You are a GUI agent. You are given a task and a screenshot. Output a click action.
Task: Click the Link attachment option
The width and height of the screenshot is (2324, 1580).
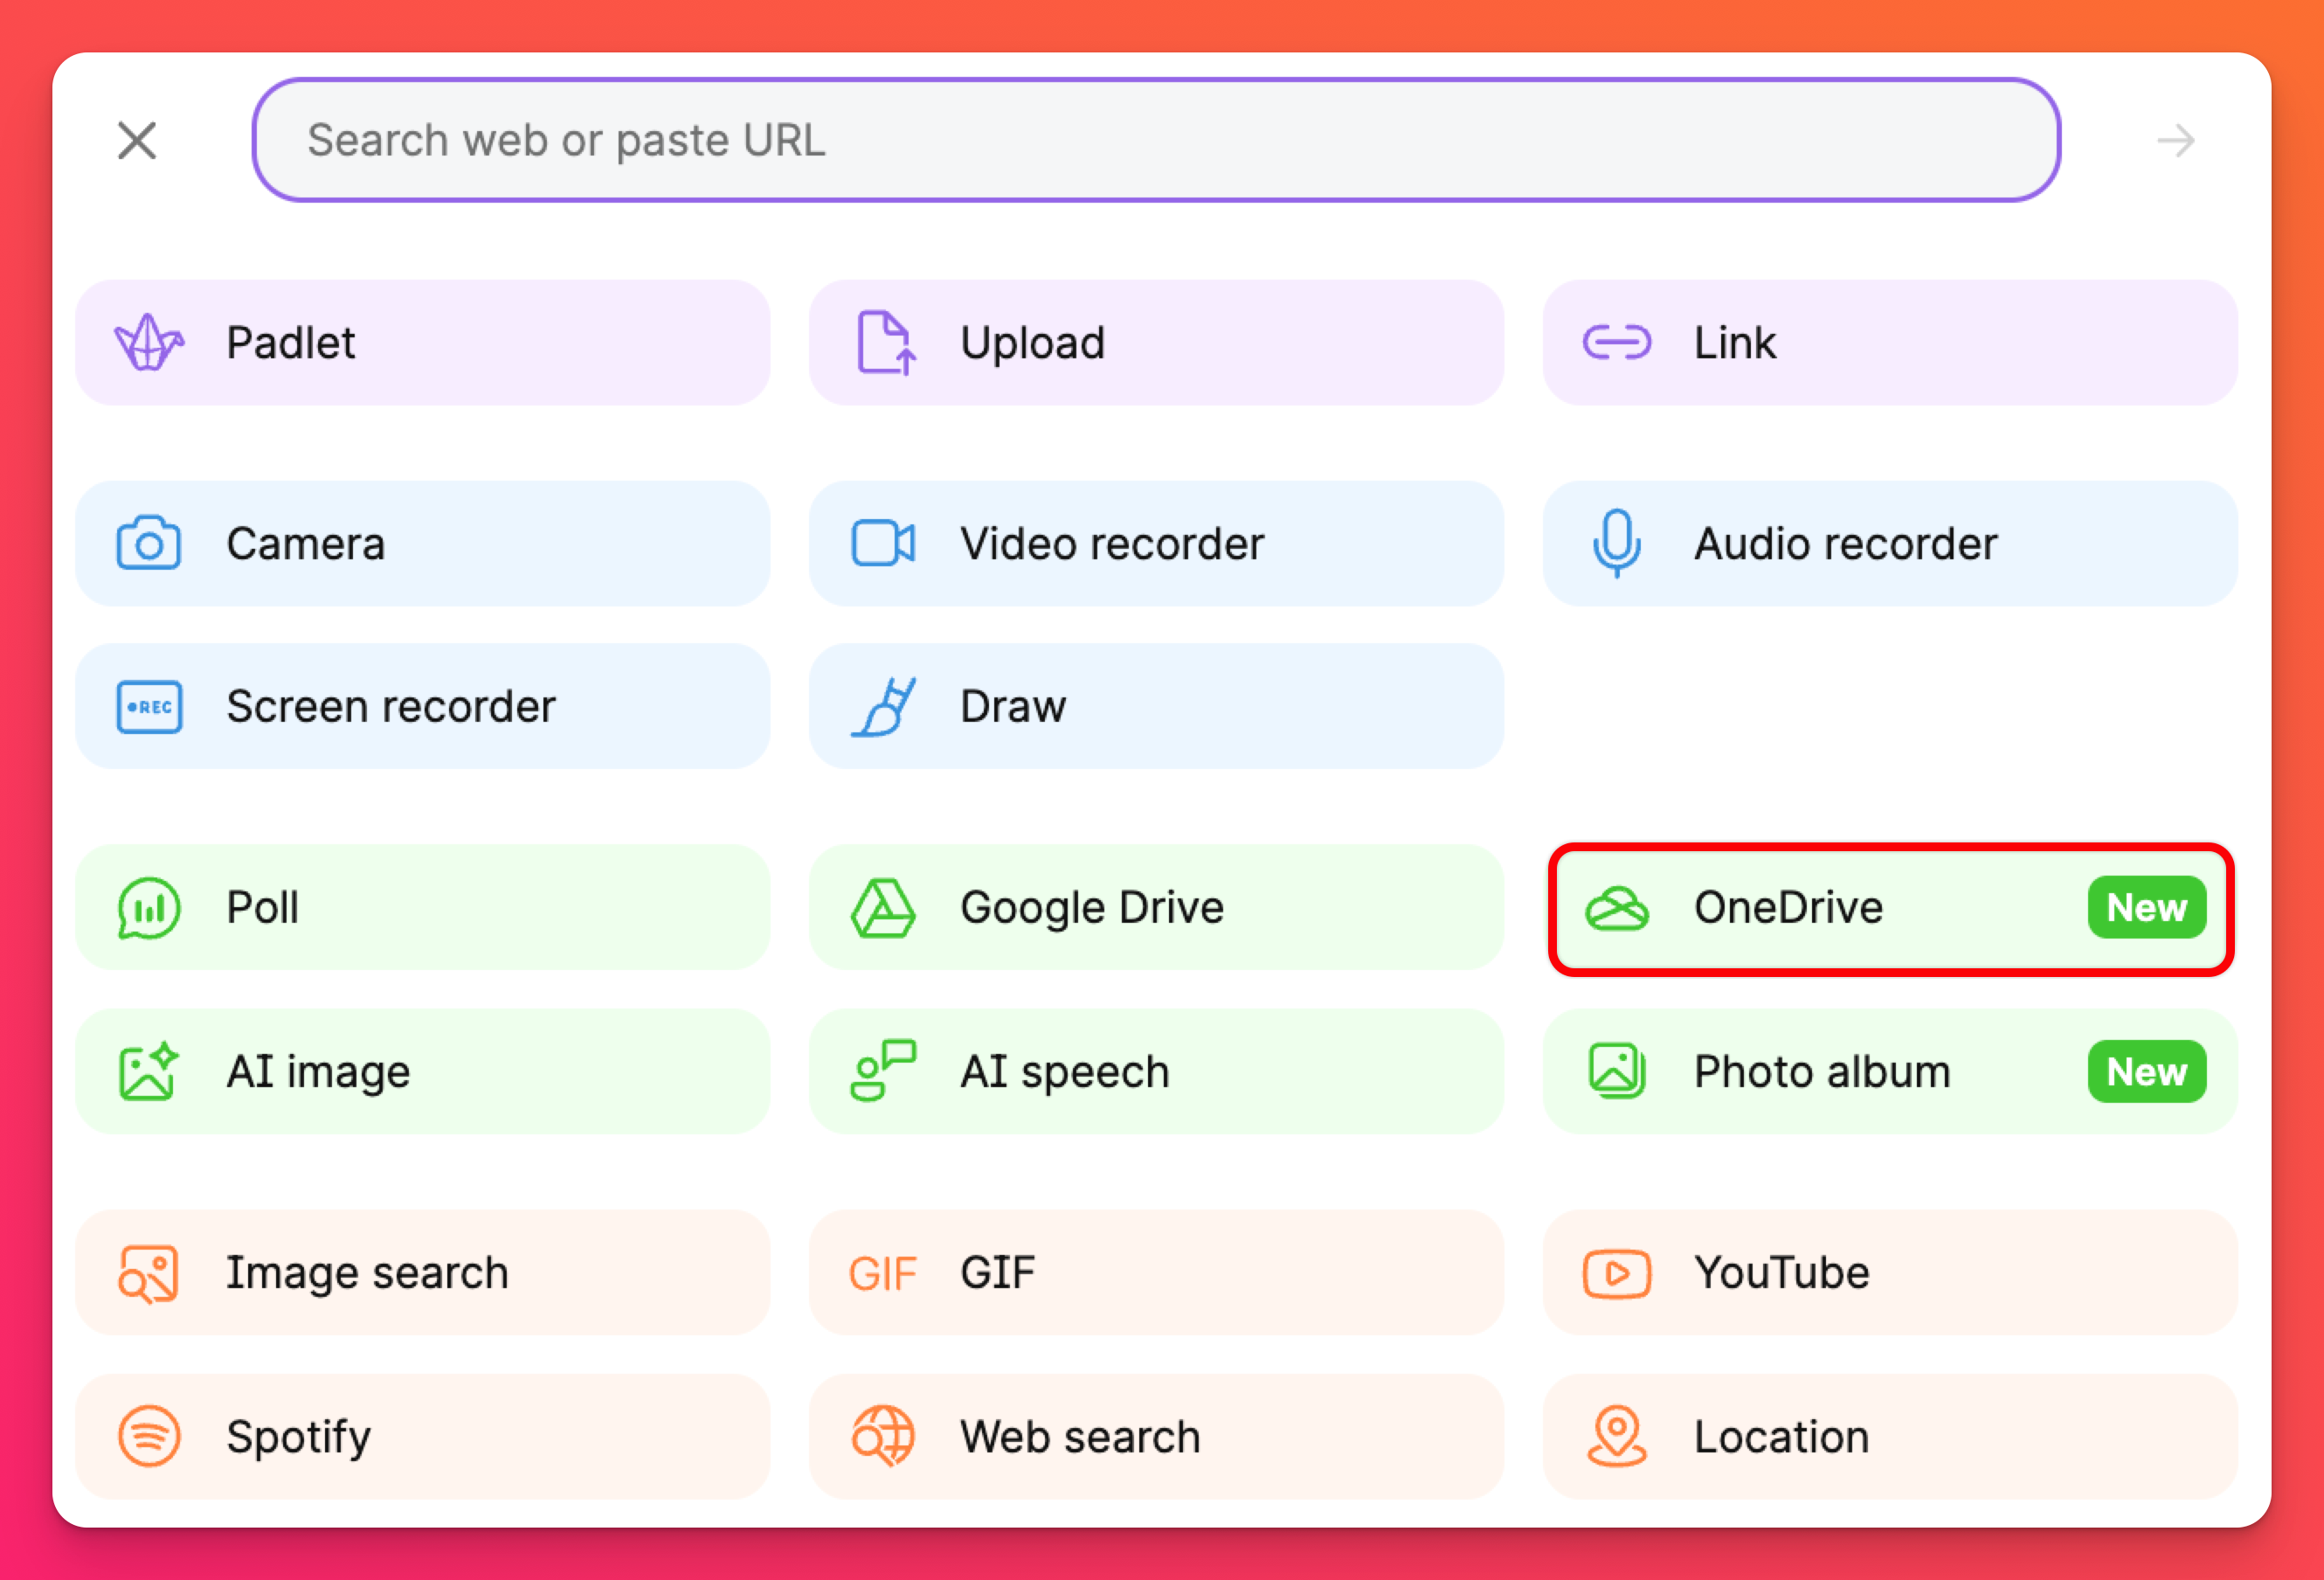[1889, 343]
